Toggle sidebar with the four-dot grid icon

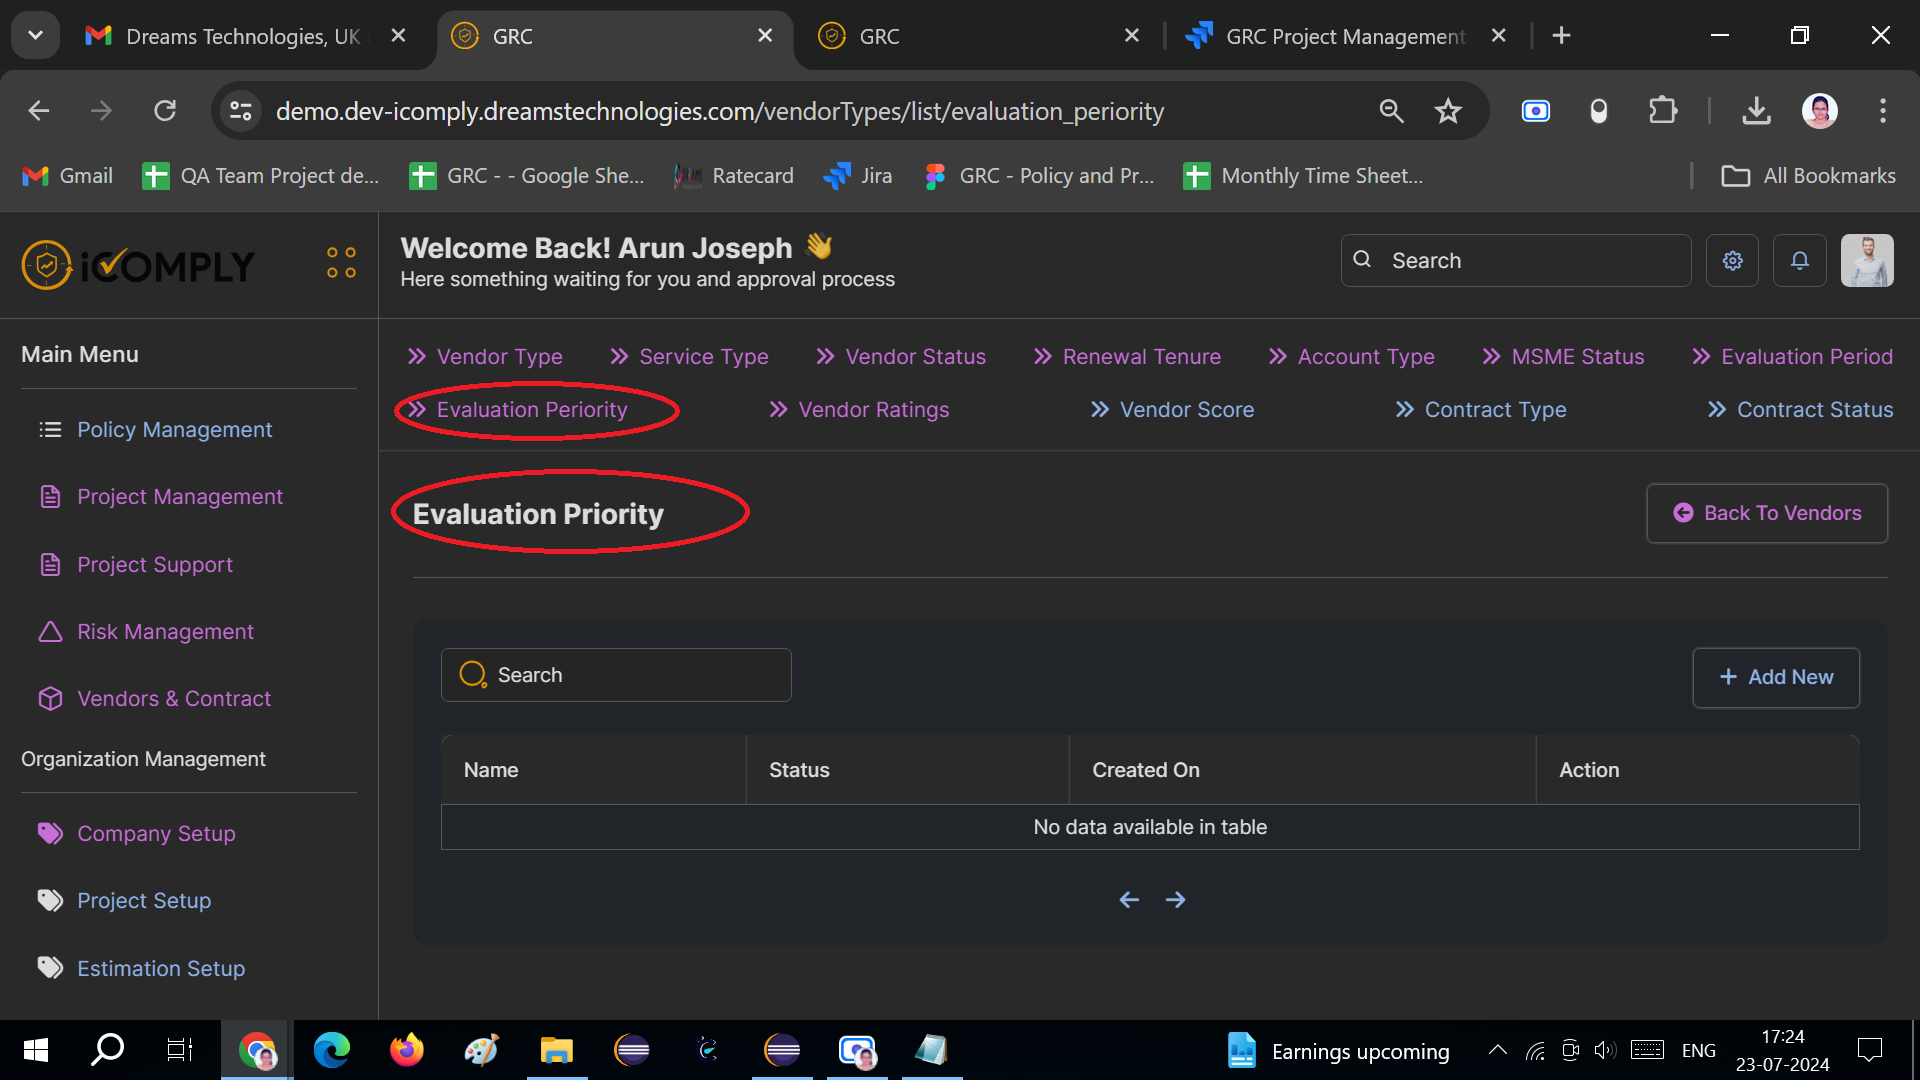341,262
